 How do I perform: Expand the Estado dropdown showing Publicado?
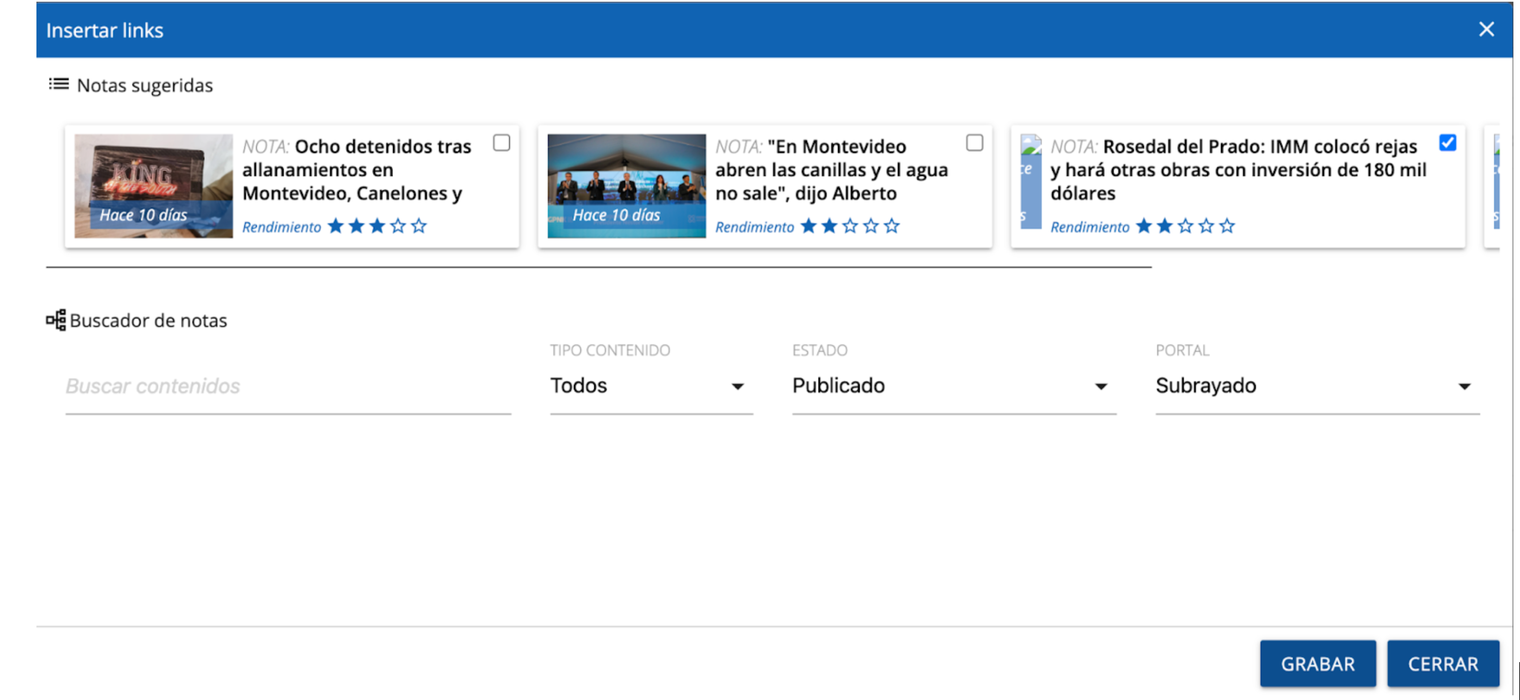pos(953,386)
